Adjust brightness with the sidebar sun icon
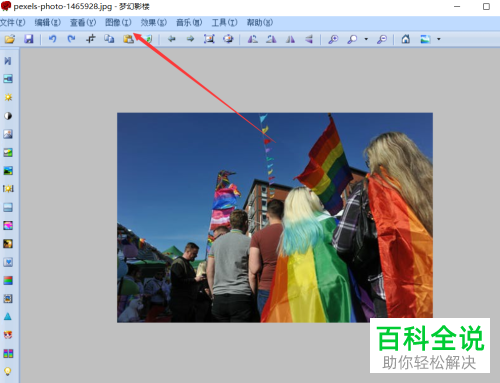This screenshot has height=383, width=500. tap(8, 97)
